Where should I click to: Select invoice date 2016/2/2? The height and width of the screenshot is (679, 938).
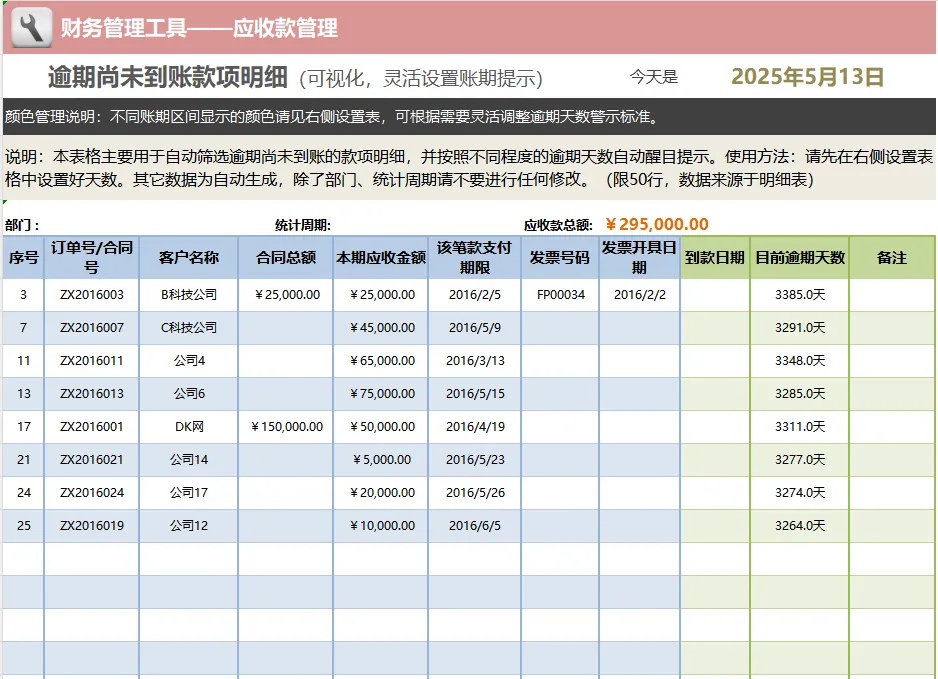(x=639, y=295)
